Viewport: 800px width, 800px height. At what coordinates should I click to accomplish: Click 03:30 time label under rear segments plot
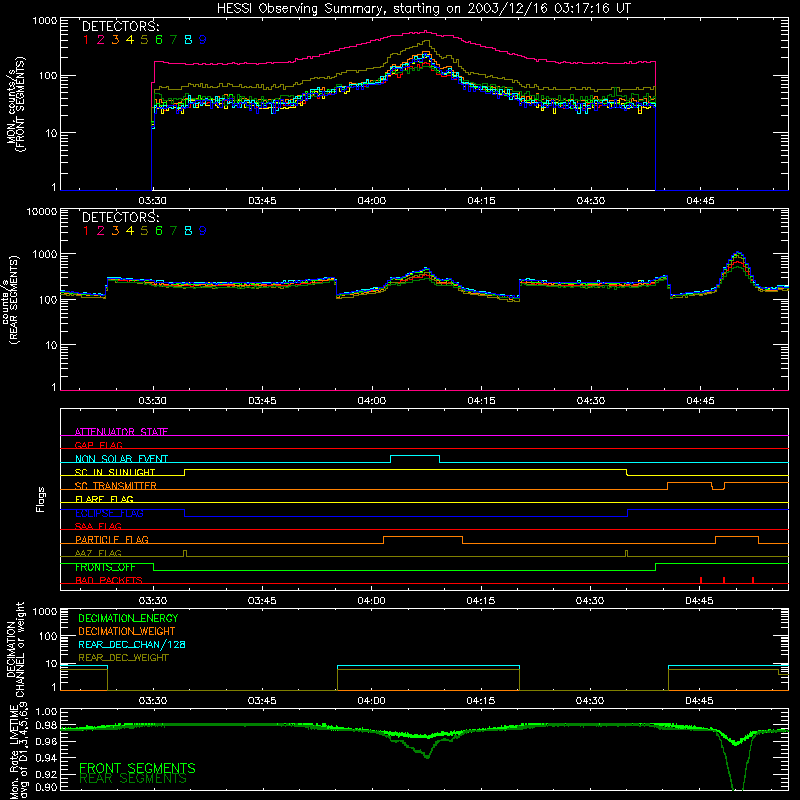click(153, 401)
